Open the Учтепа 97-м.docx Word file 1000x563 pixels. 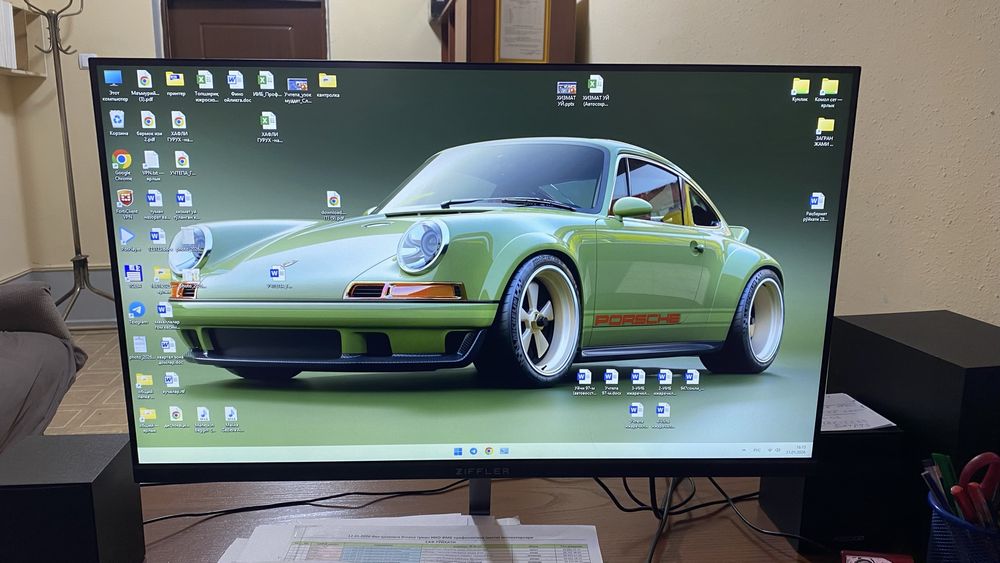[611, 382]
